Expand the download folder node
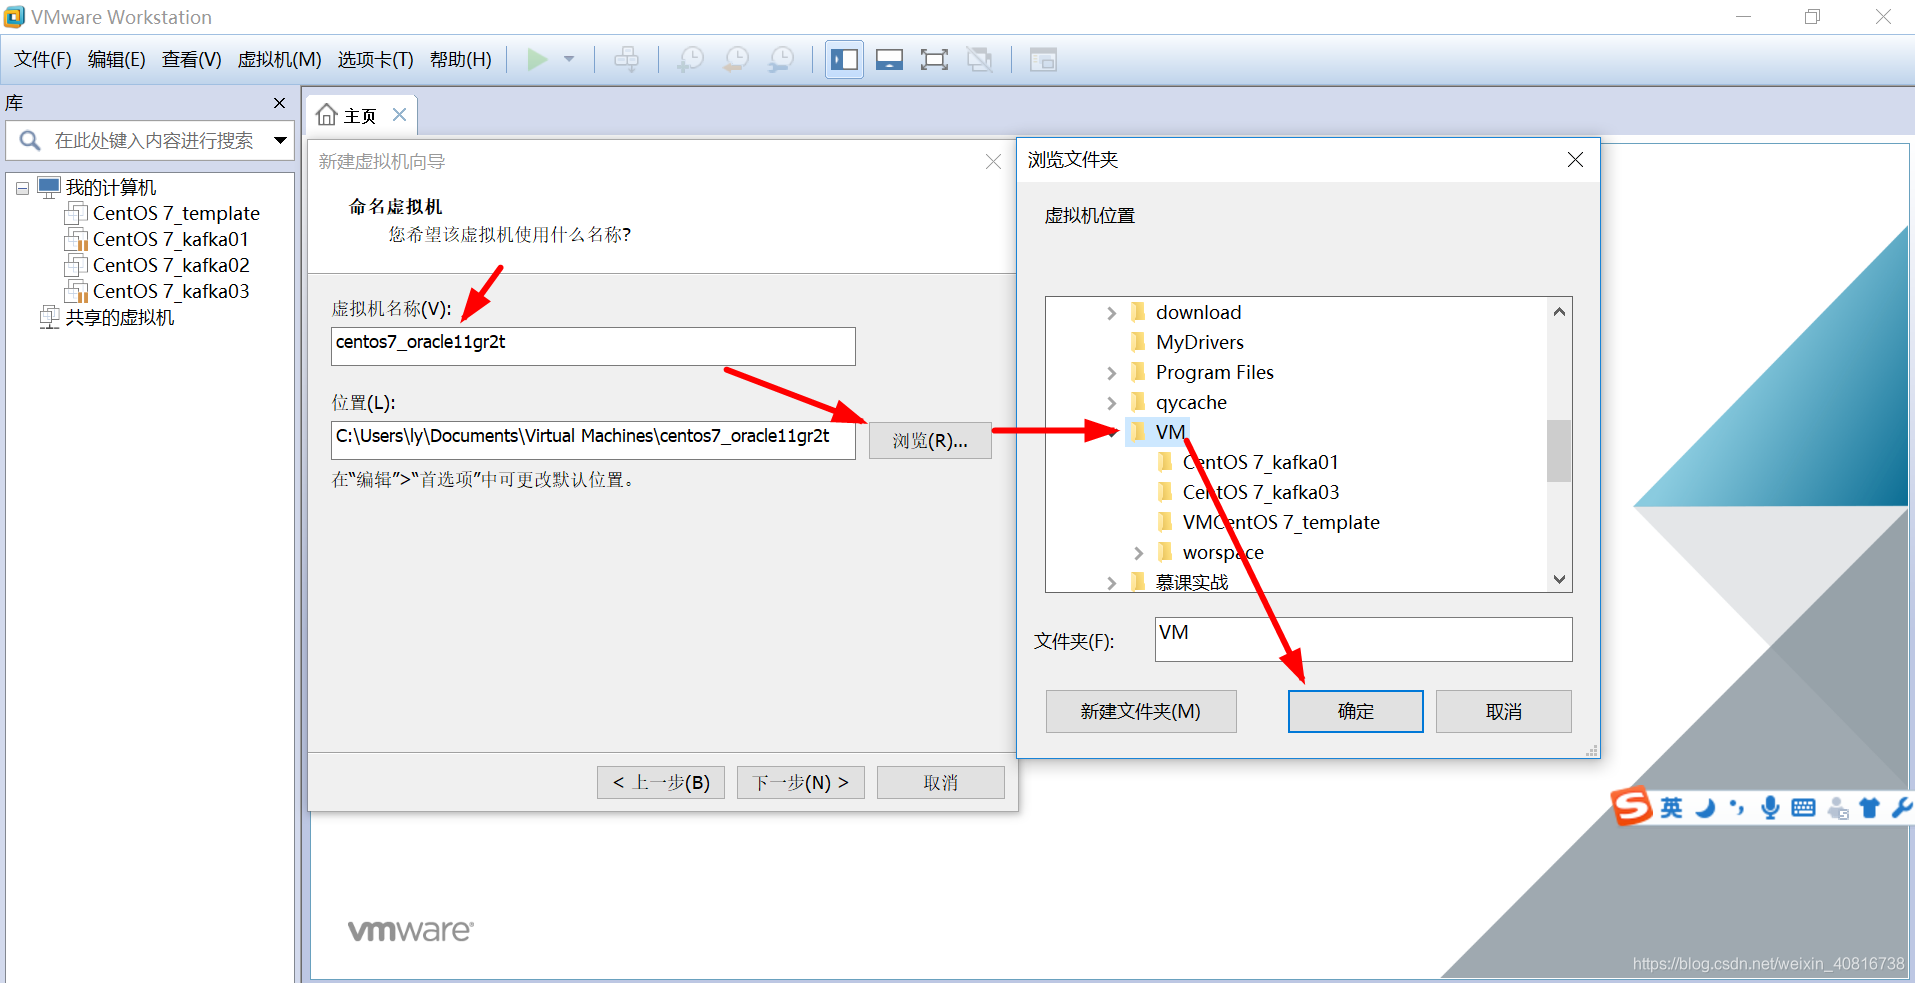This screenshot has height=983, width=1915. (x=1112, y=313)
